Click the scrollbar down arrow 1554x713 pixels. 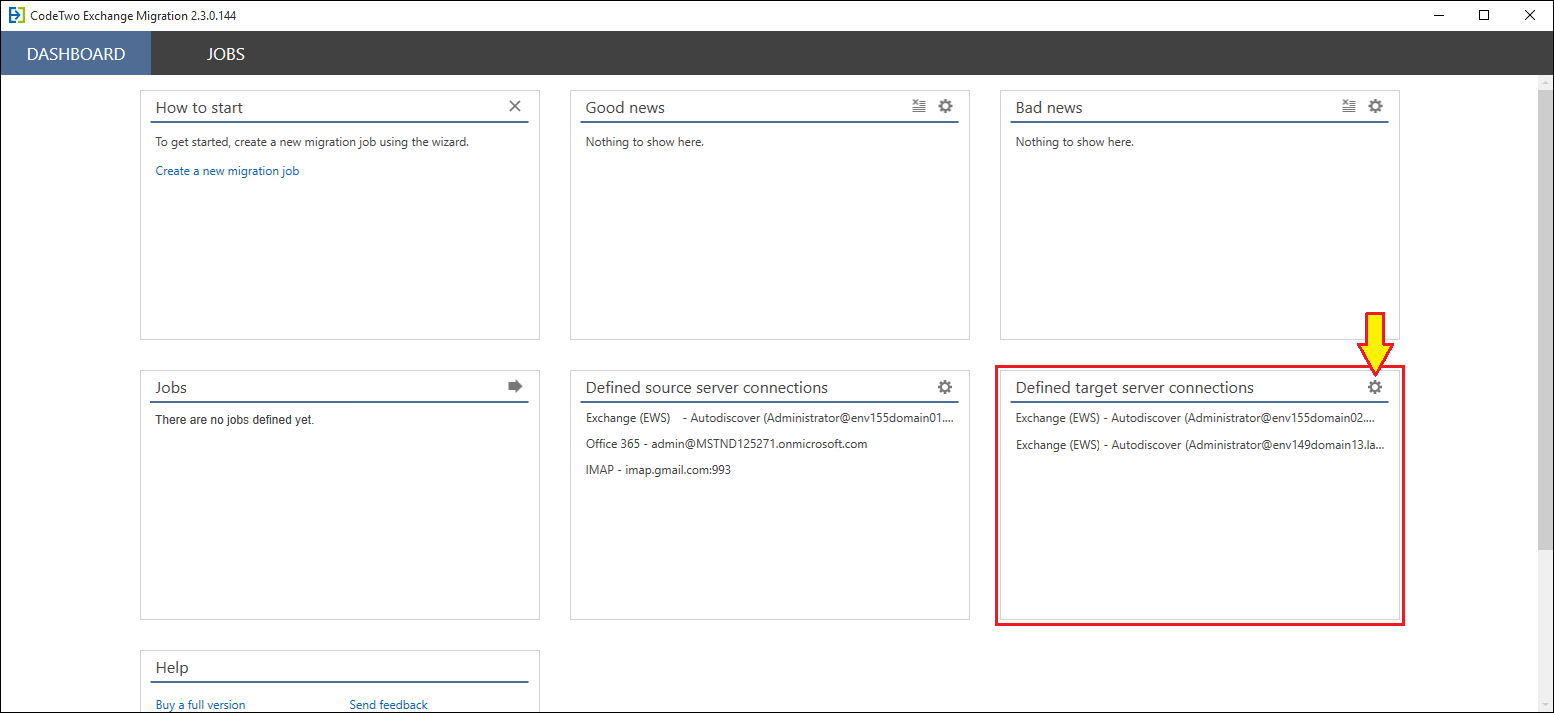pyautogui.click(x=1545, y=704)
